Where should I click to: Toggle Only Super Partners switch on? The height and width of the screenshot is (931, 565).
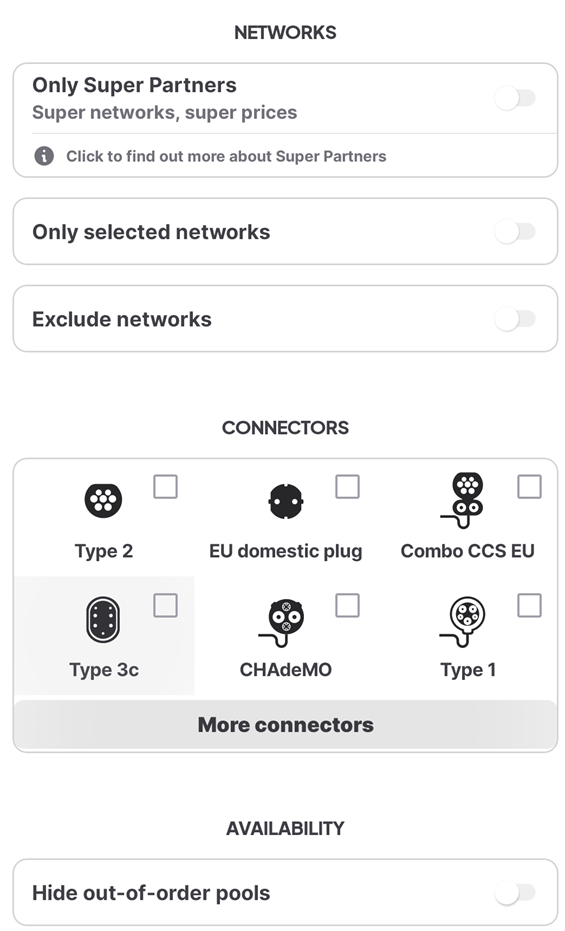tap(515, 98)
